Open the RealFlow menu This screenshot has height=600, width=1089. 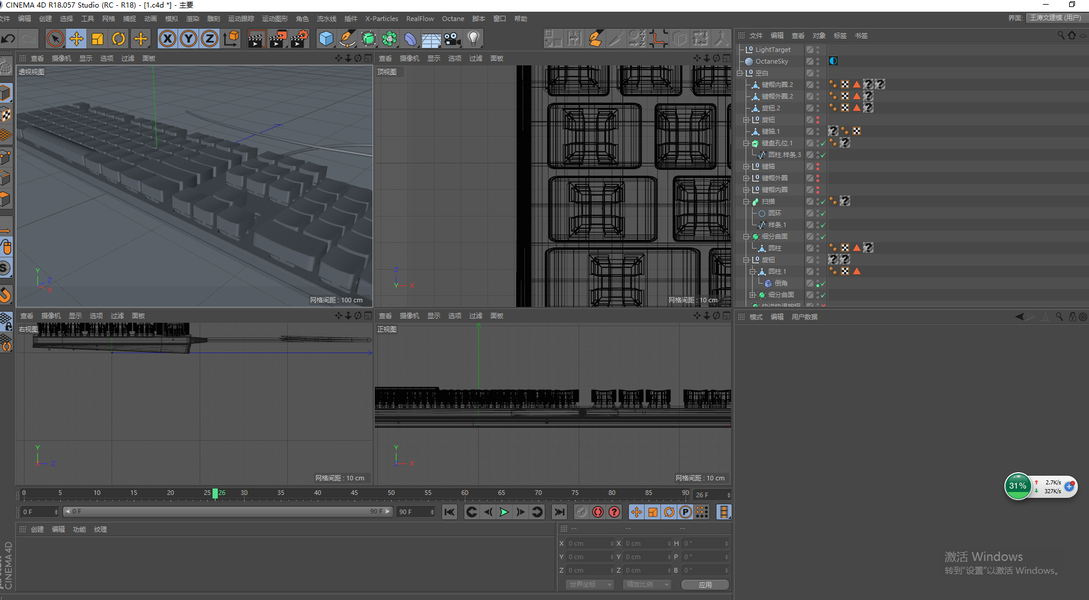pyautogui.click(x=420, y=19)
